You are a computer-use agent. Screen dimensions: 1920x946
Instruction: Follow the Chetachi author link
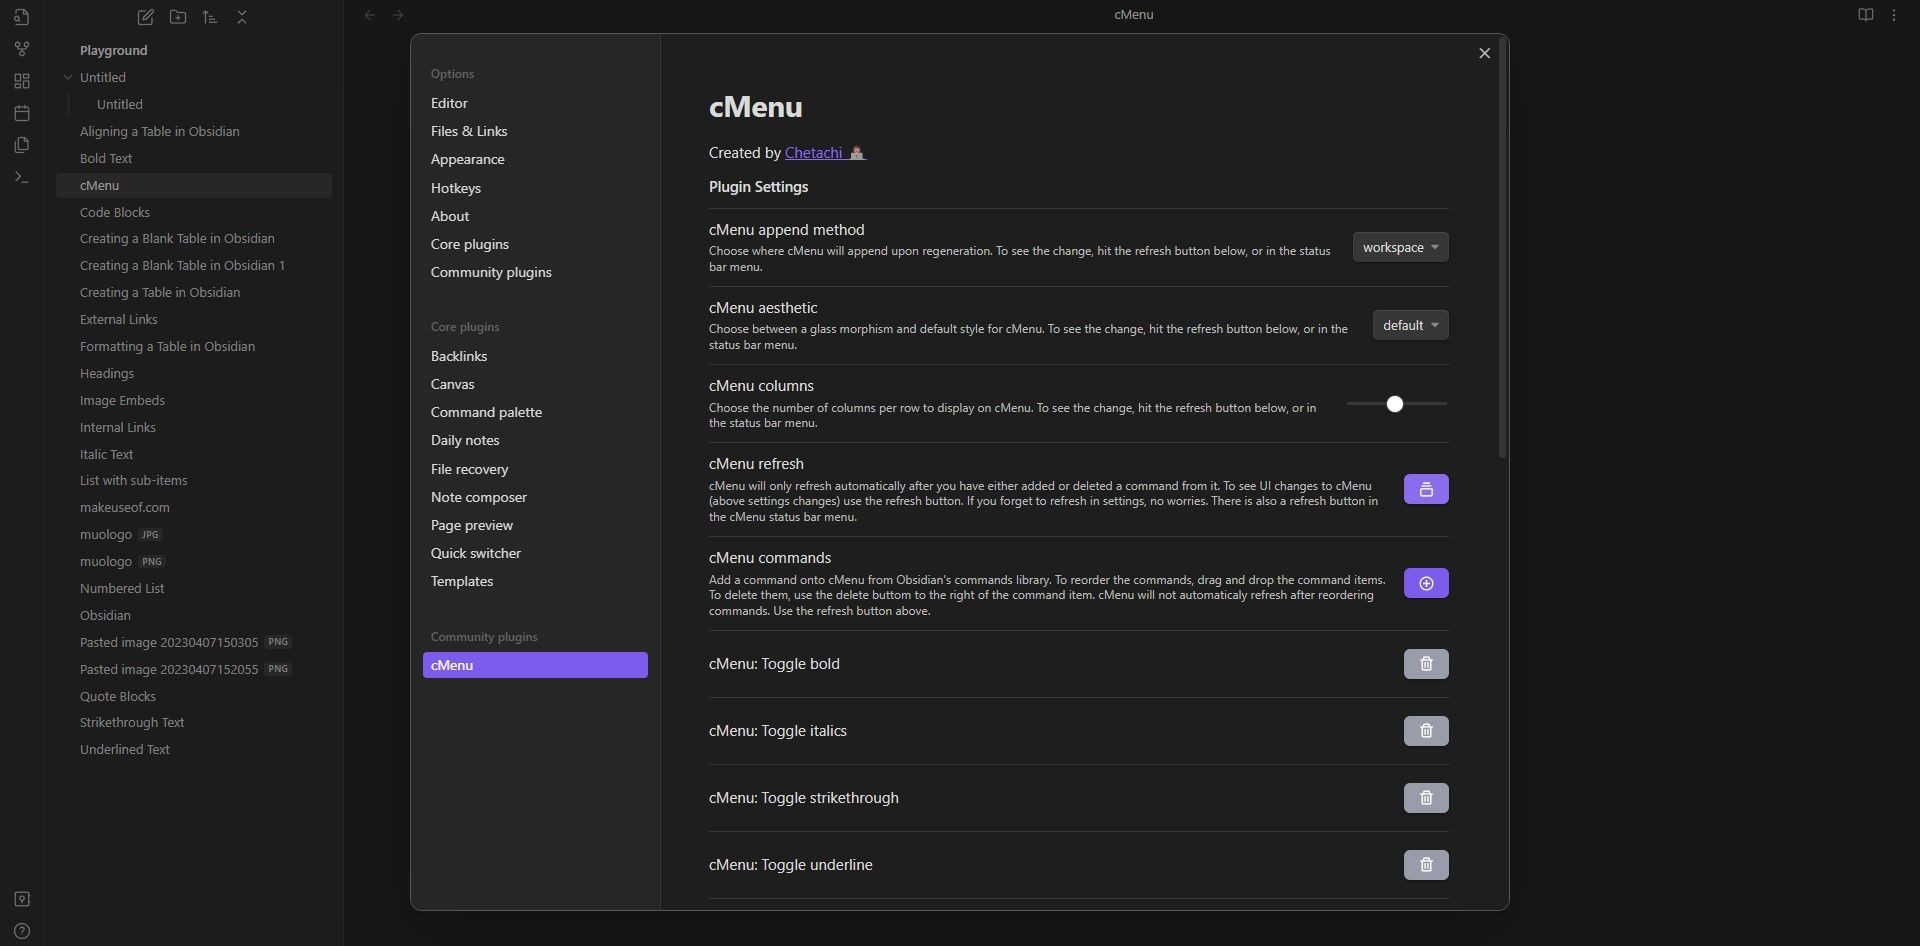pos(825,153)
